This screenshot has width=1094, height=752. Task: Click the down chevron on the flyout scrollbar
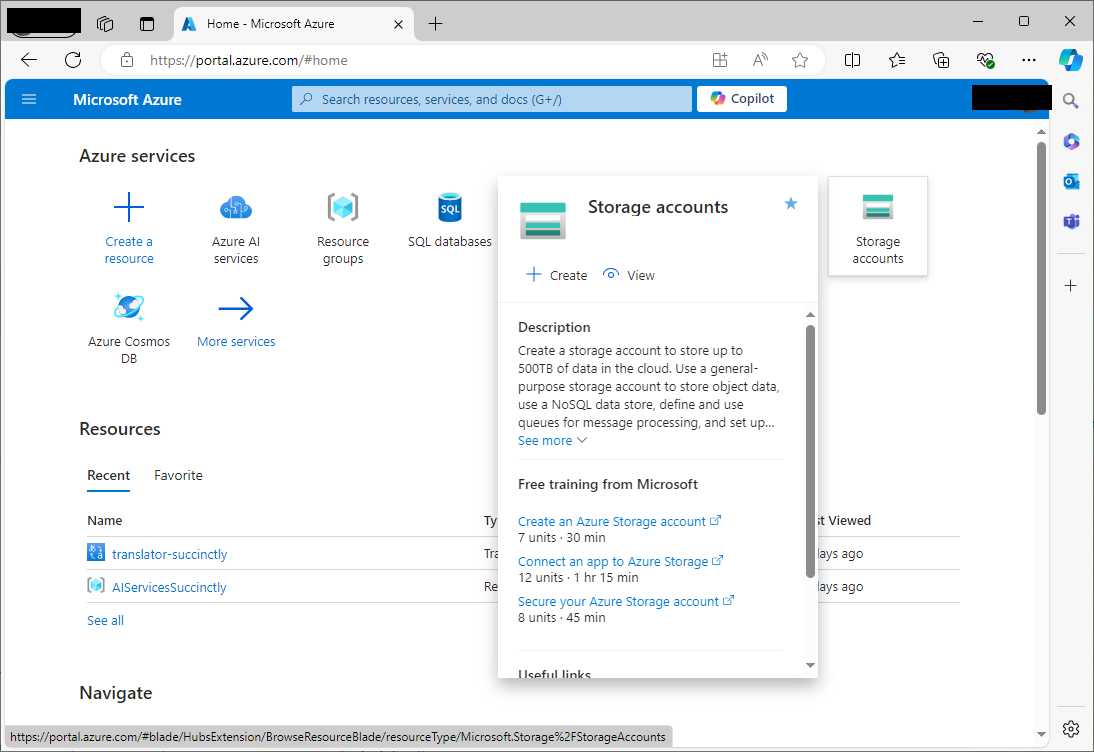pyautogui.click(x=810, y=664)
